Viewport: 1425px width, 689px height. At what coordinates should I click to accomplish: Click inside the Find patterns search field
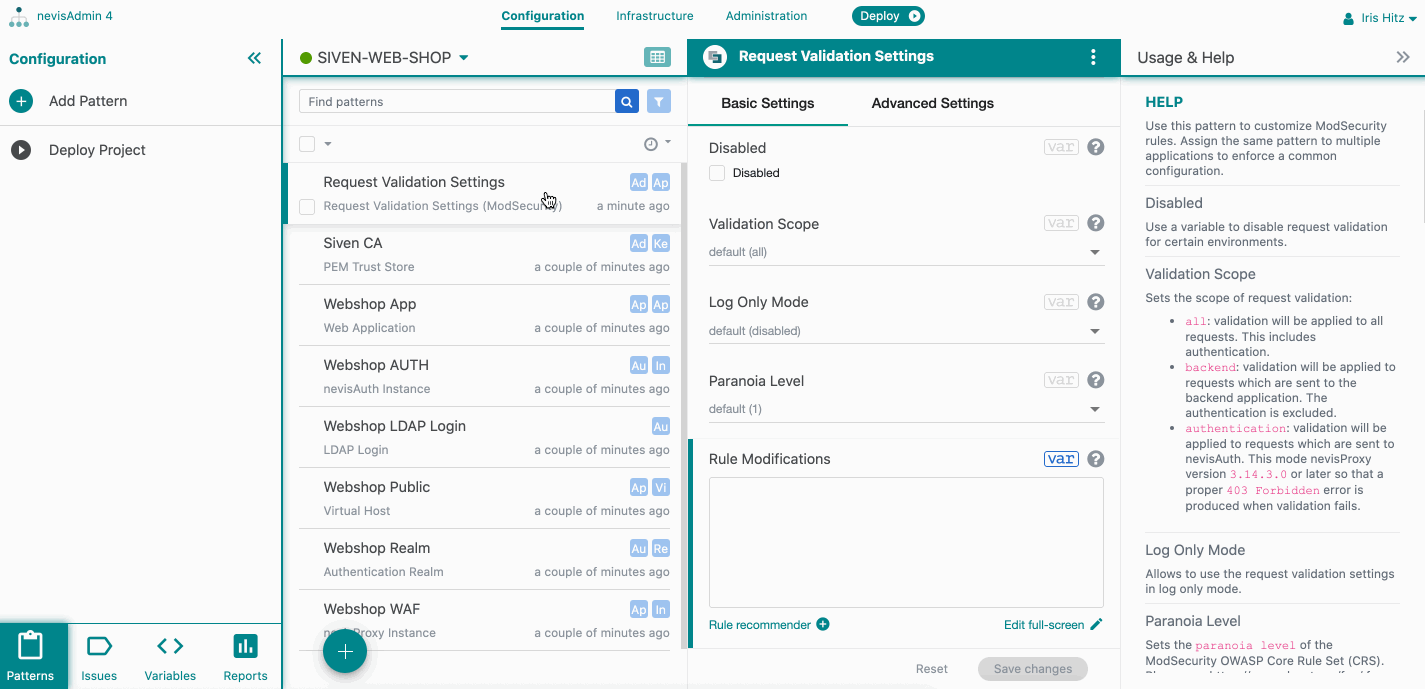[456, 101]
